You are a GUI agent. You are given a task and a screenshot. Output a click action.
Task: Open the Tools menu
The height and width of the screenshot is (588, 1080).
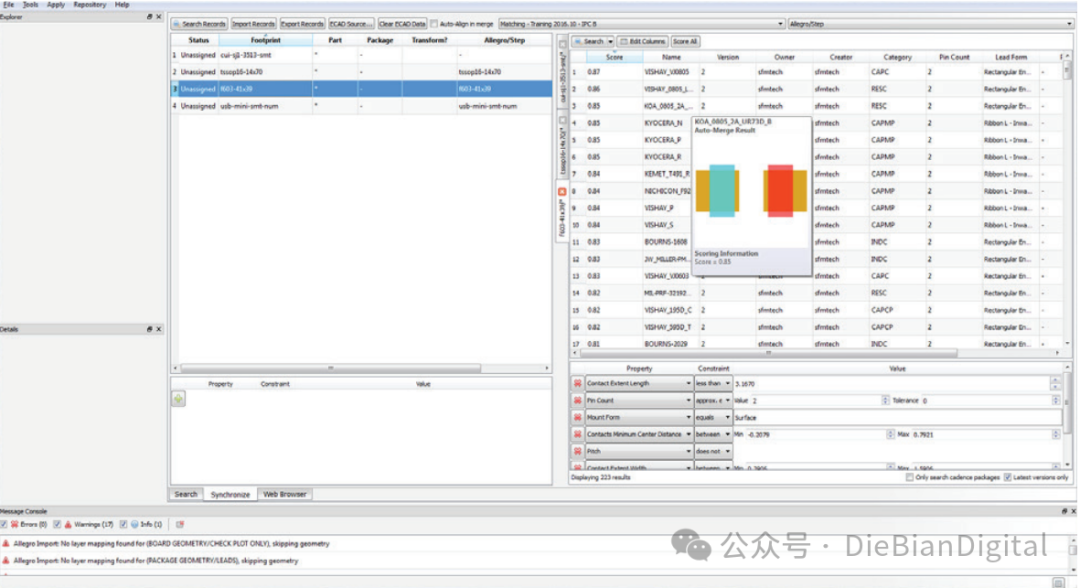[30, 4]
